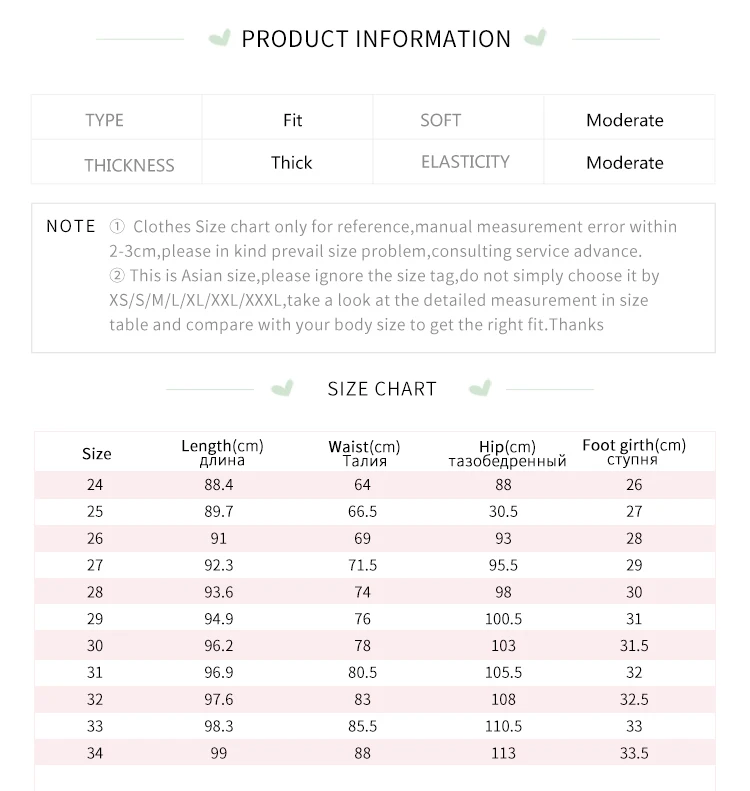Click the Waist(cm) column header
Screen dimensions: 750x791
coord(364,453)
